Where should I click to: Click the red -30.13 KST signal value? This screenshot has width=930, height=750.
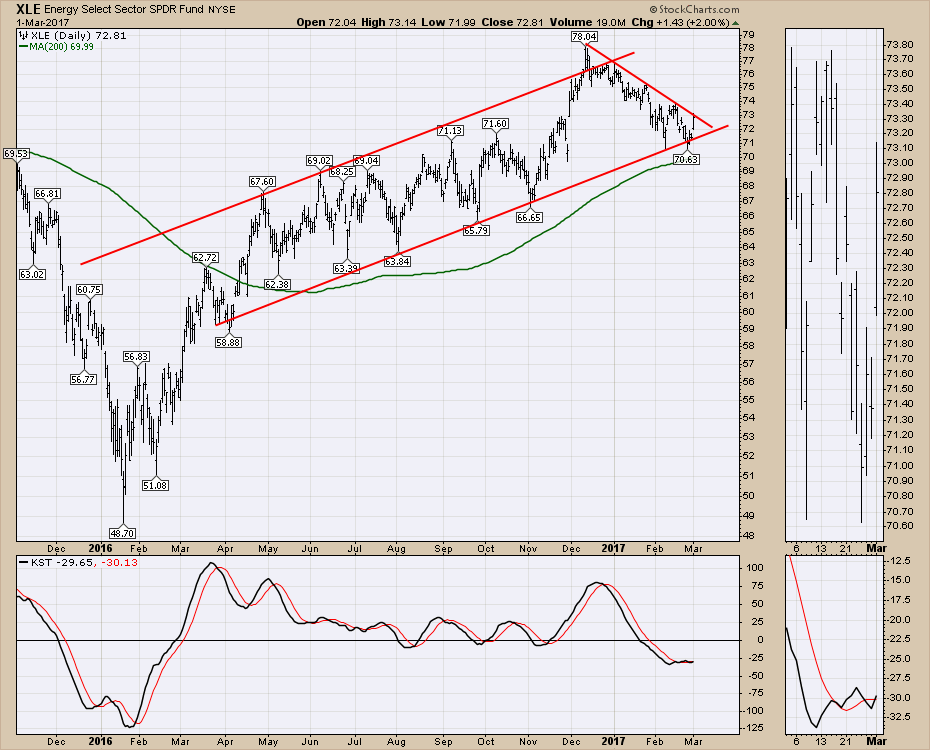[120, 562]
